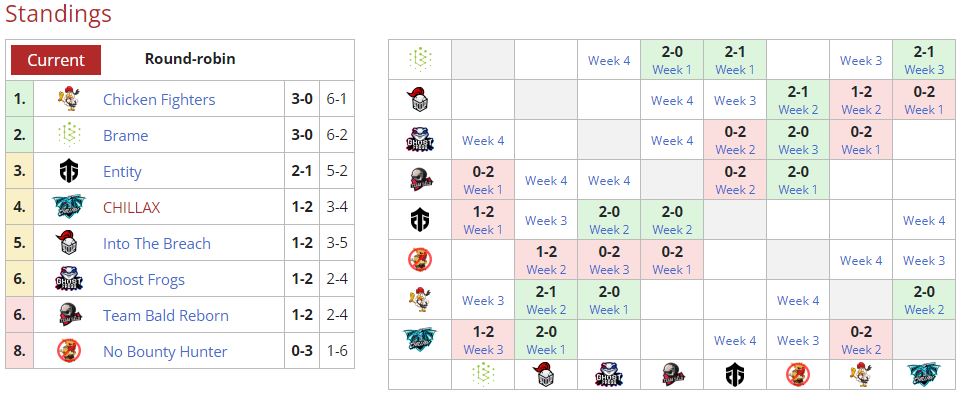Image resolution: width=977 pixels, height=407 pixels.
Task: Switch to the Round-robin tab
Action: tap(190, 58)
